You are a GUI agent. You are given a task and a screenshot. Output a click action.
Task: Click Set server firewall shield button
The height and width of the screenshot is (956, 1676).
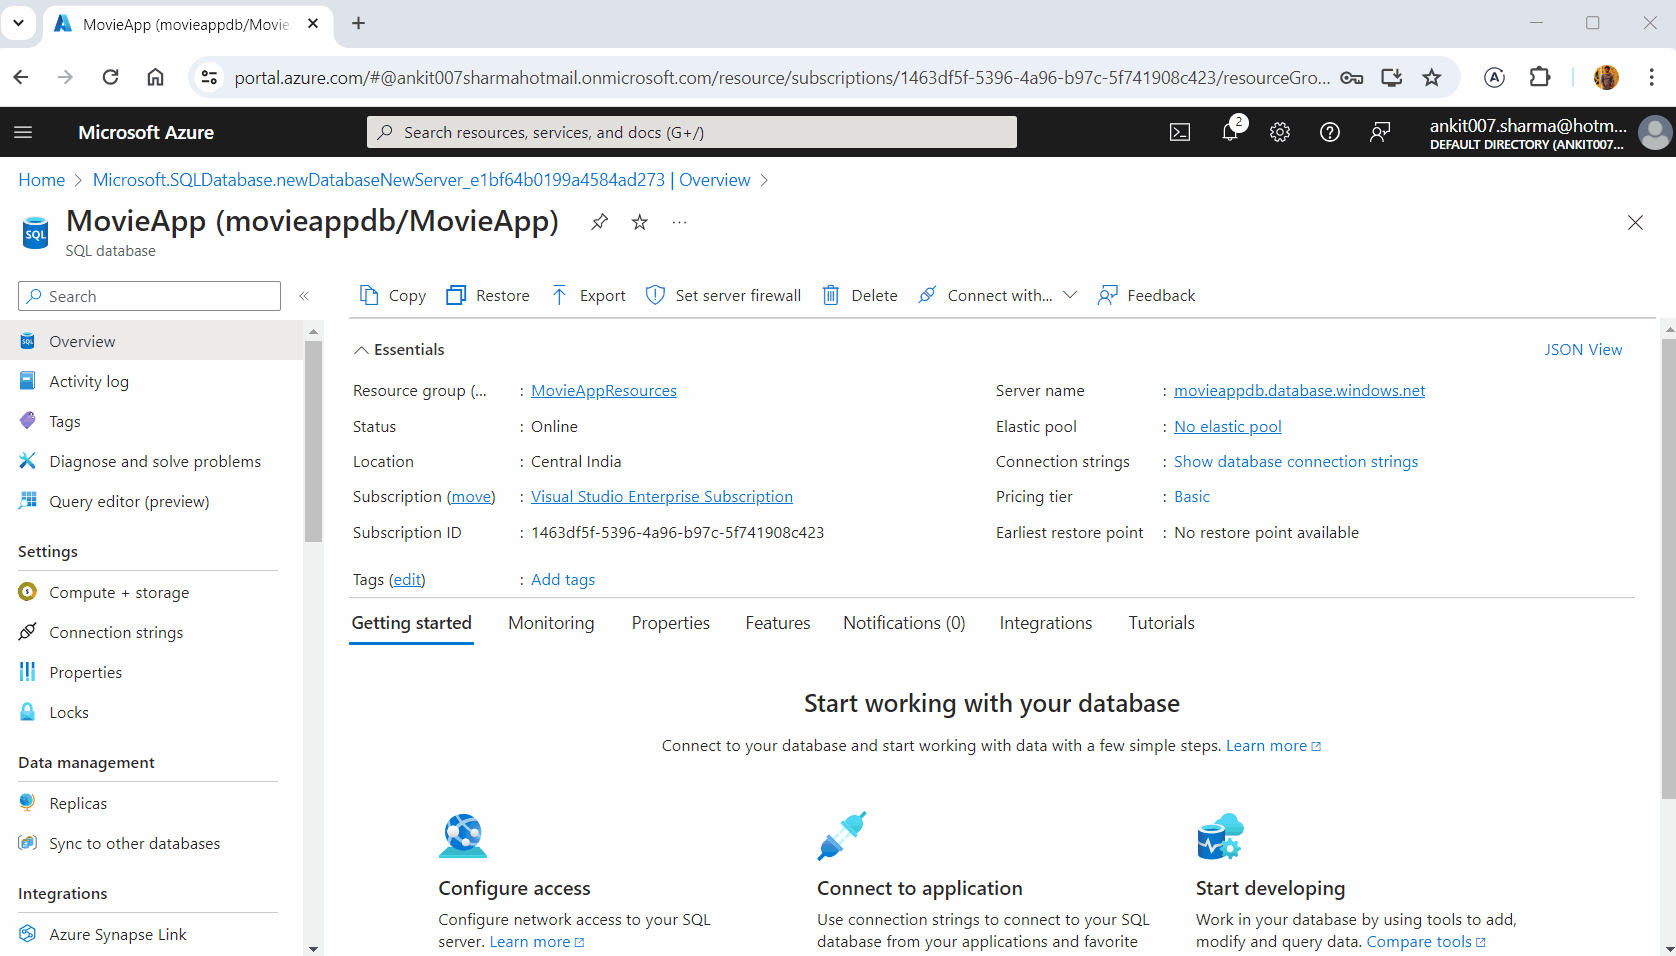point(724,295)
